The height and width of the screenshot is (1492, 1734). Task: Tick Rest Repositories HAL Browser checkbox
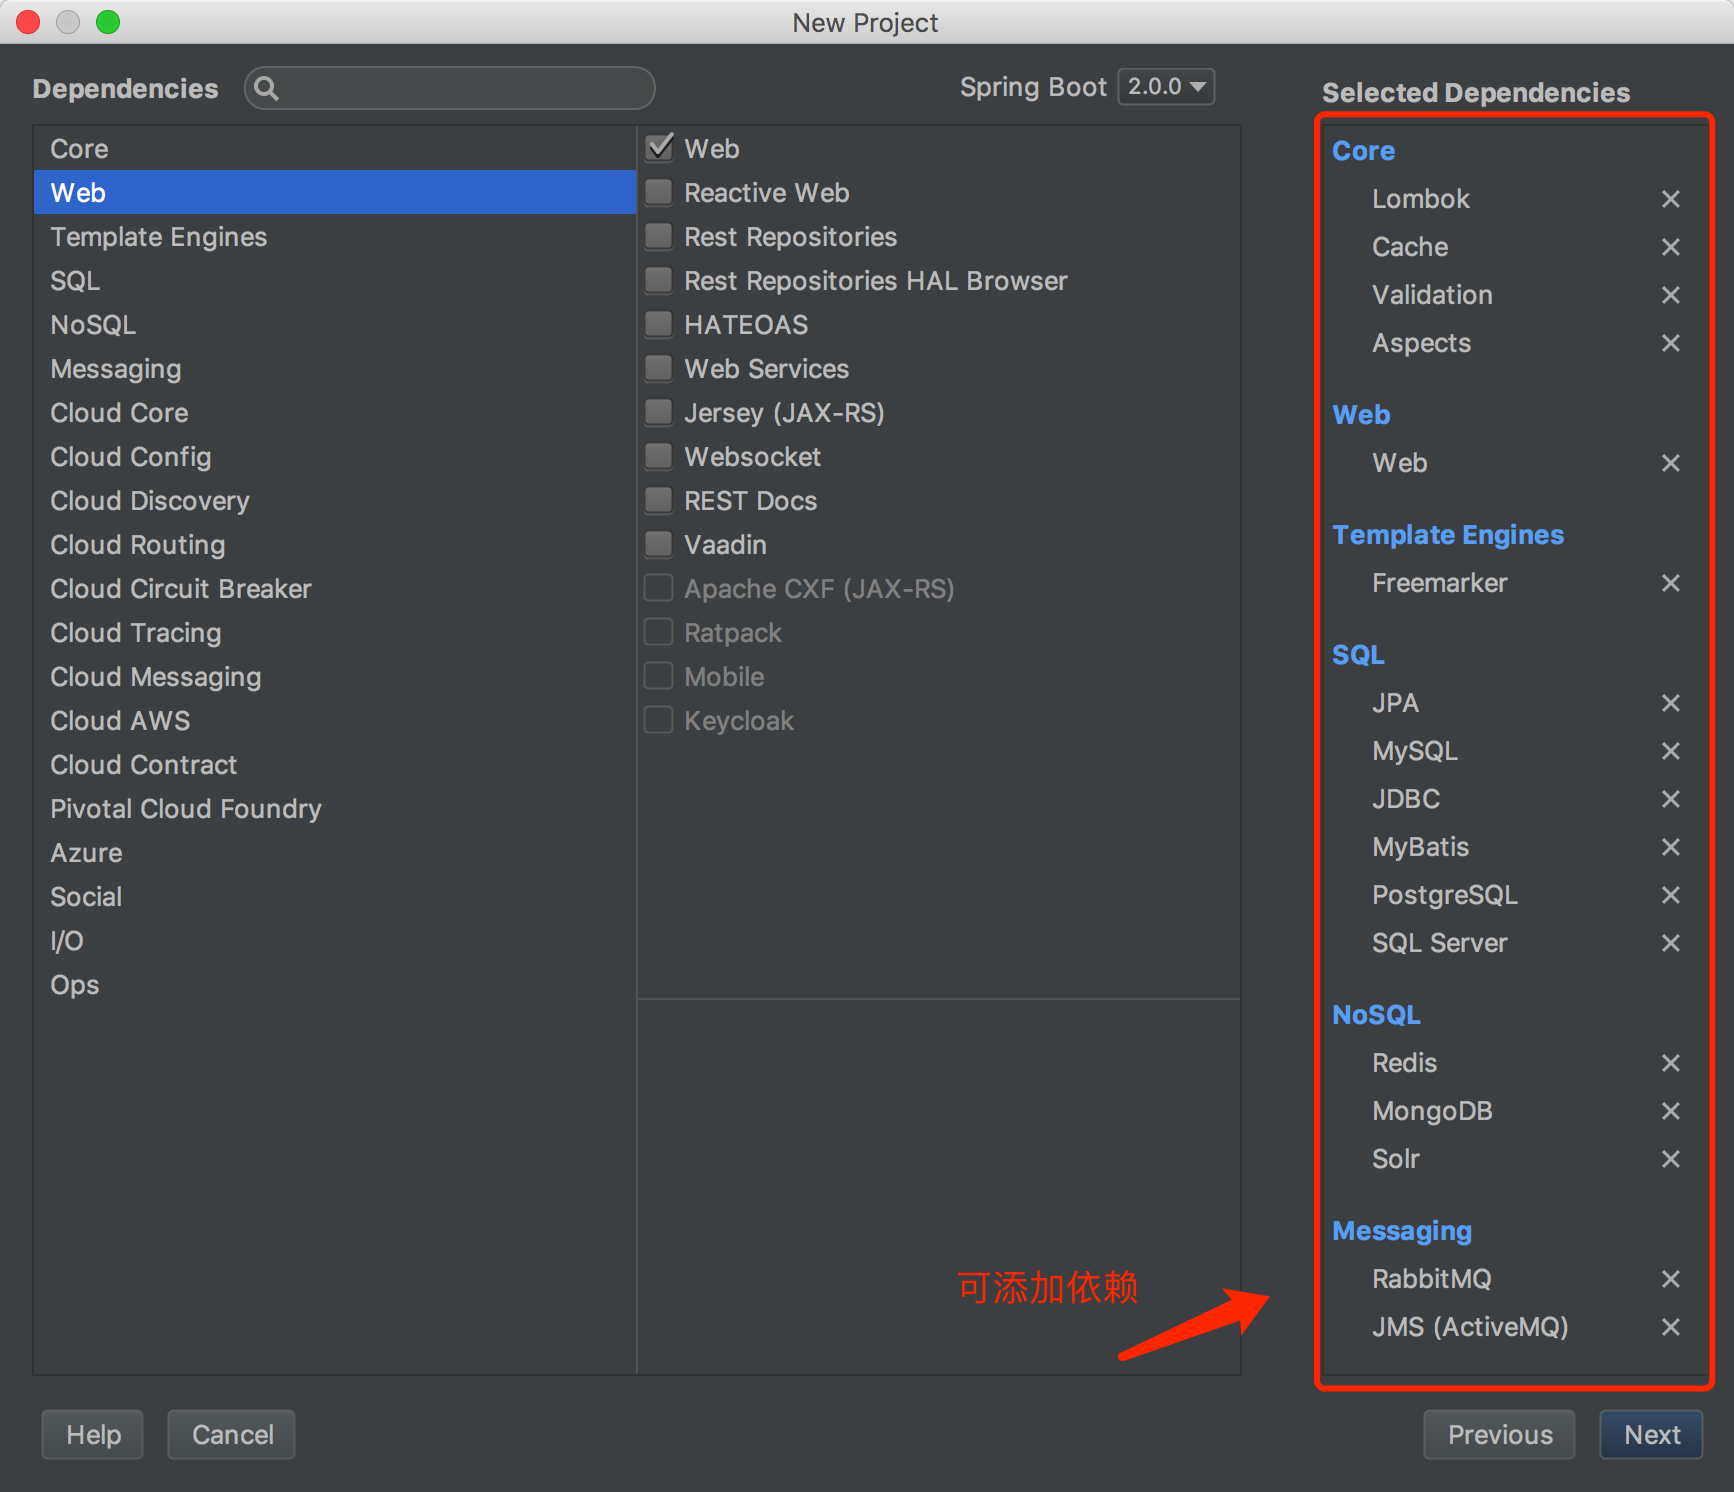[659, 280]
